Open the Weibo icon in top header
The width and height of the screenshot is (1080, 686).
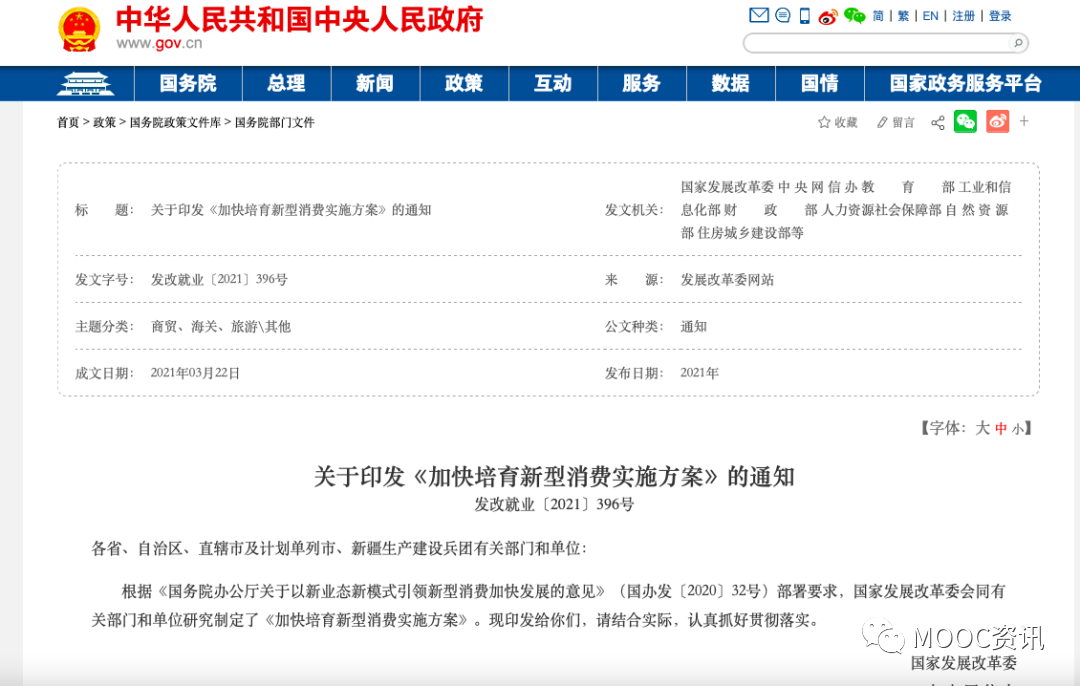(x=828, y=16)
